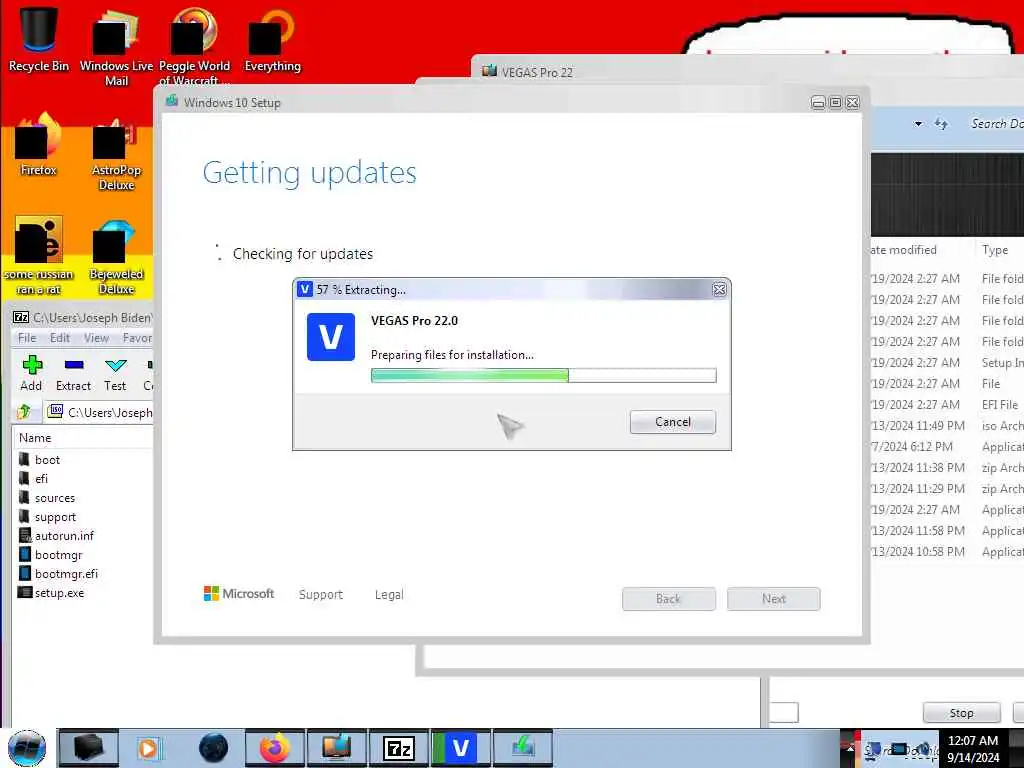Switch to Windows 10 Setup taskbar icon
This screenshot has height=768, width=1024.
point(523,748)
